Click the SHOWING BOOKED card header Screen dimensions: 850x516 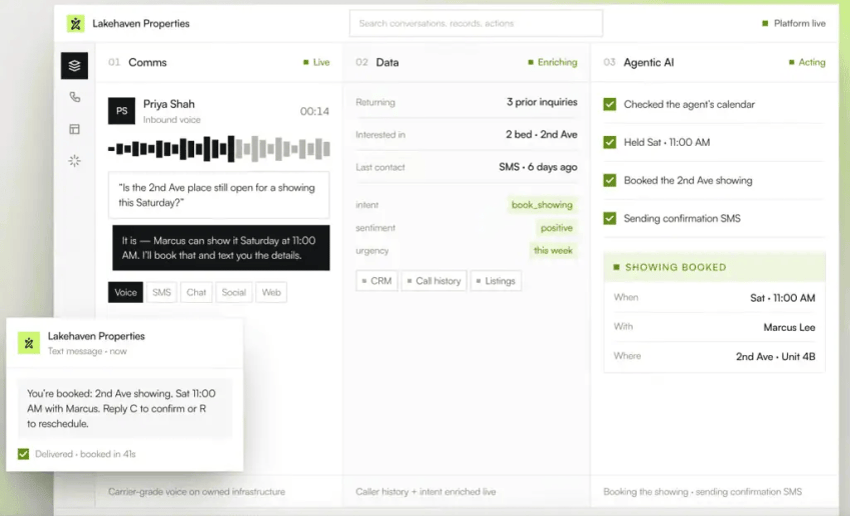(x=714, y=267)
